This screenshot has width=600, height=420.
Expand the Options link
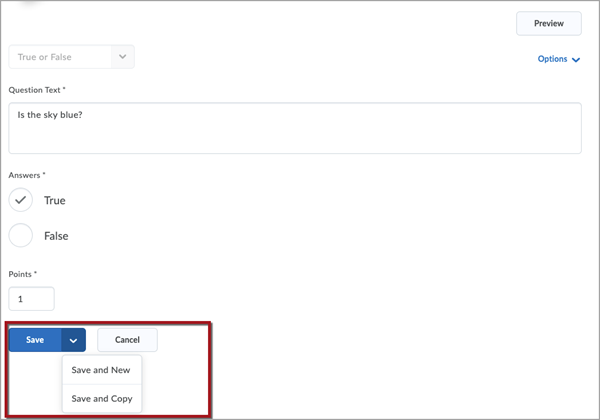[559, 59]
